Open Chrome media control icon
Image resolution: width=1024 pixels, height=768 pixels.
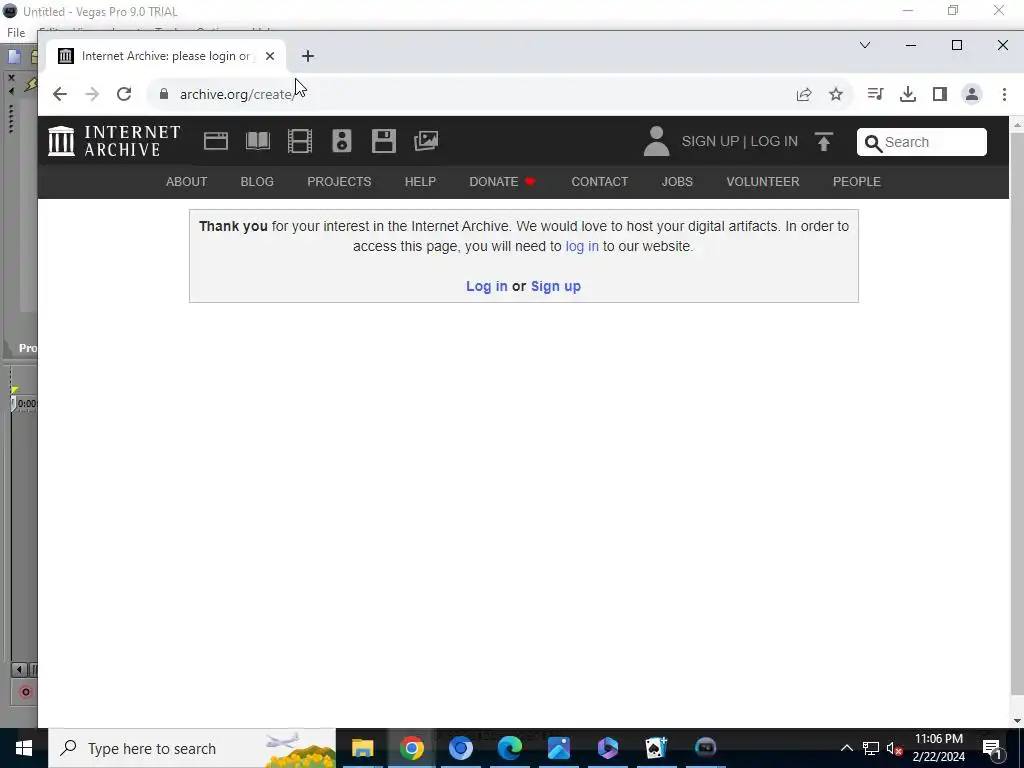coord(875,94)
